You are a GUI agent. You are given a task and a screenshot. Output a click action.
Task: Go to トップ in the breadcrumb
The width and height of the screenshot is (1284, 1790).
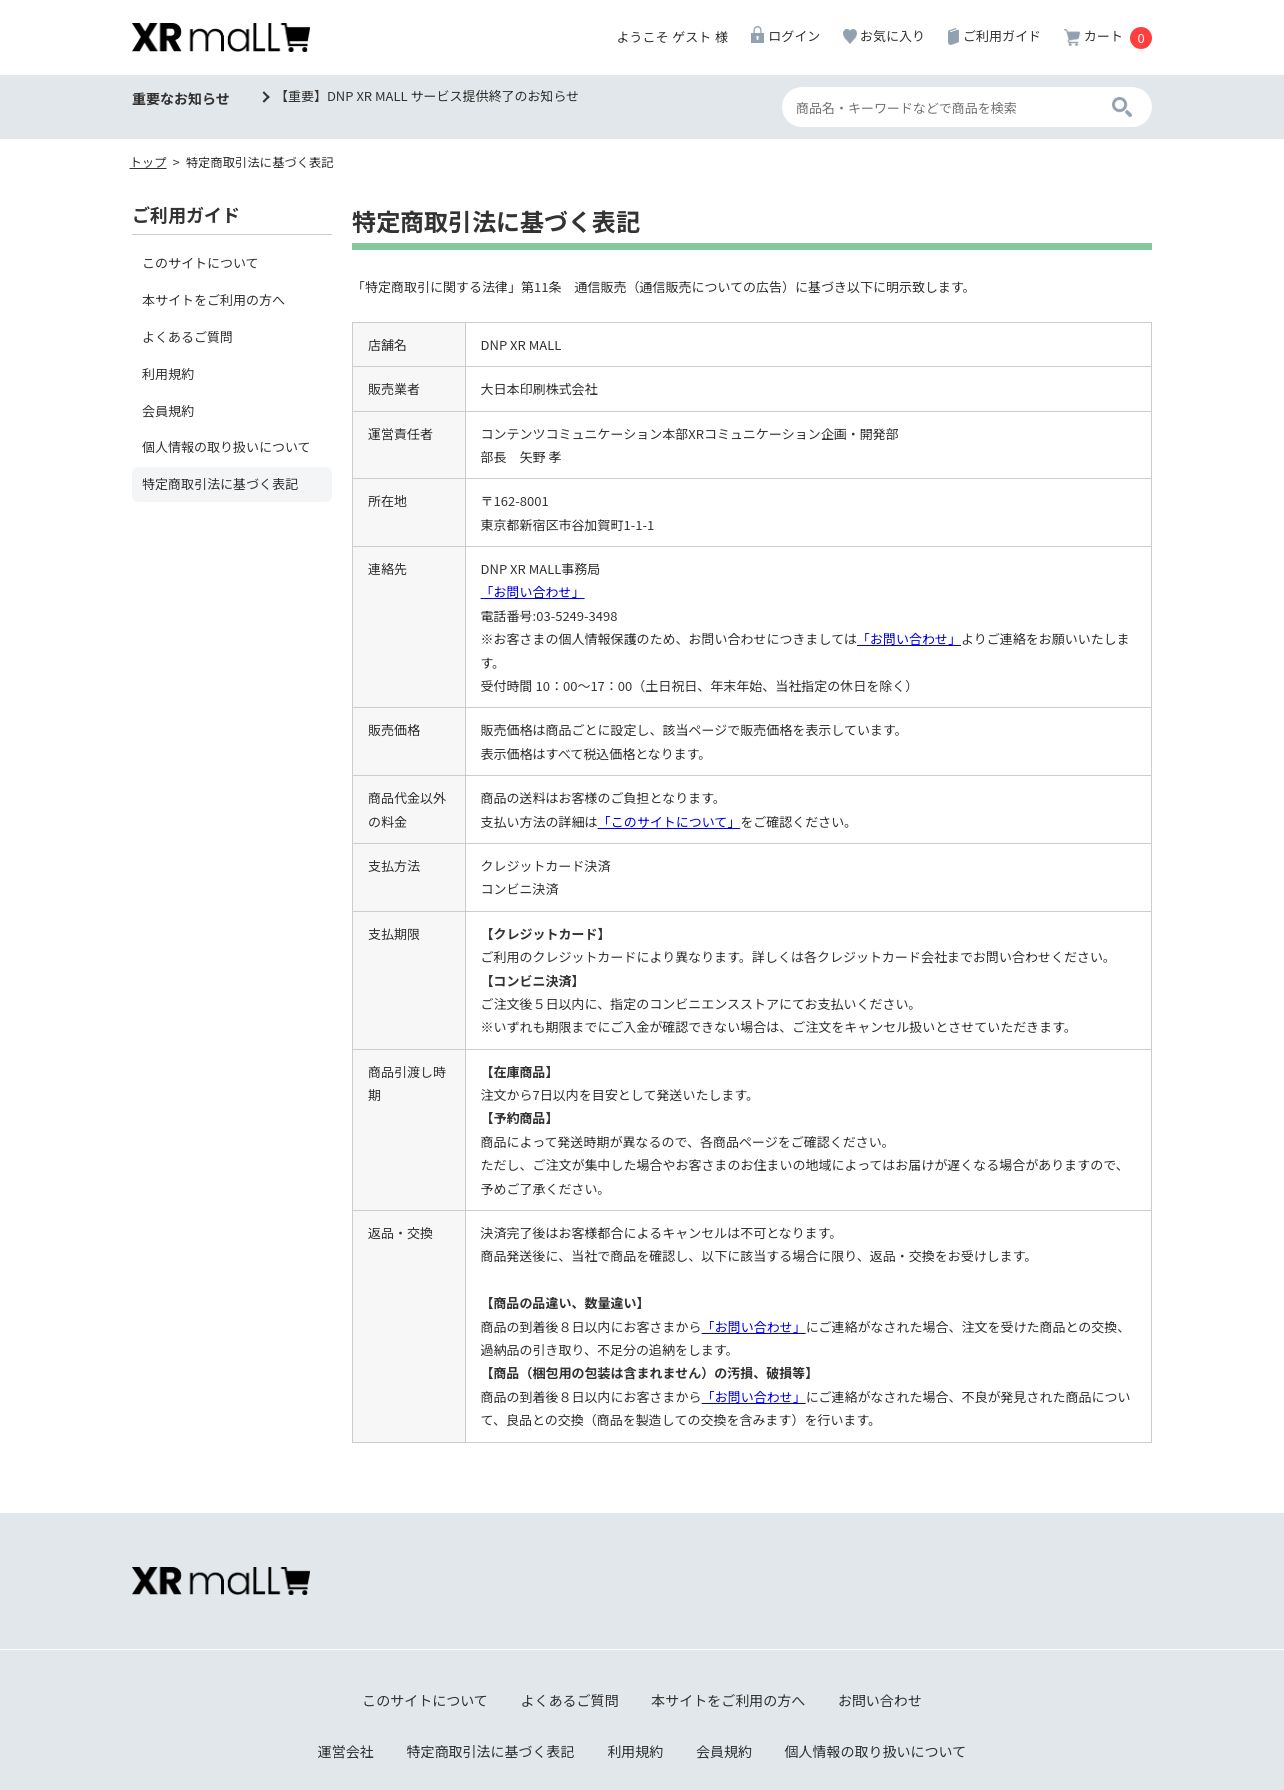coord(148,162)
